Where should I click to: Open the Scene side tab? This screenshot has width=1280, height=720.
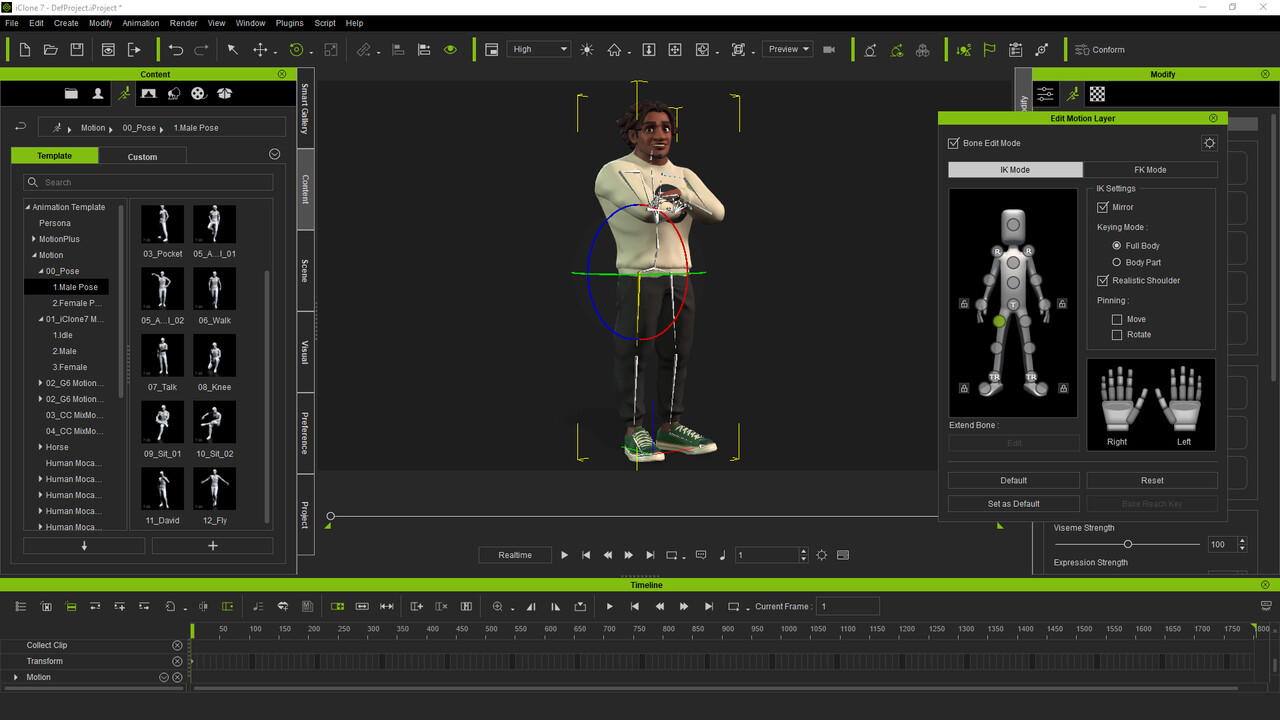305,271
